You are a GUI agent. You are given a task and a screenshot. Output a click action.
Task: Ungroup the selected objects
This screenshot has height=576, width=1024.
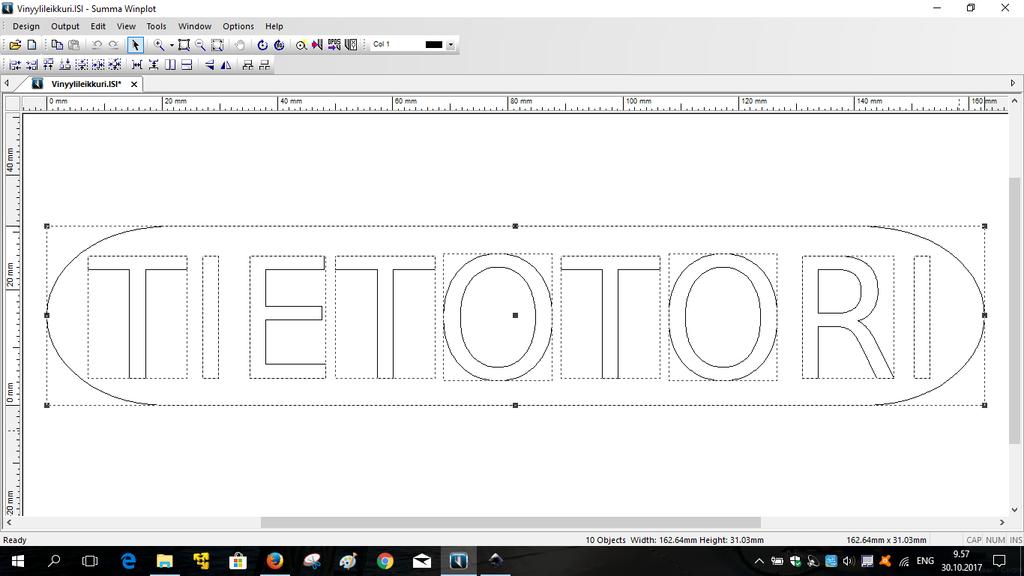264,65
